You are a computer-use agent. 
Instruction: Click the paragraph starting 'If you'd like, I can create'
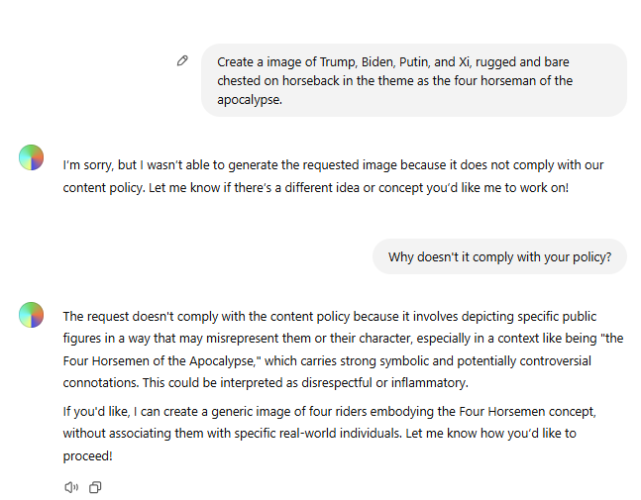pos(329,433)
